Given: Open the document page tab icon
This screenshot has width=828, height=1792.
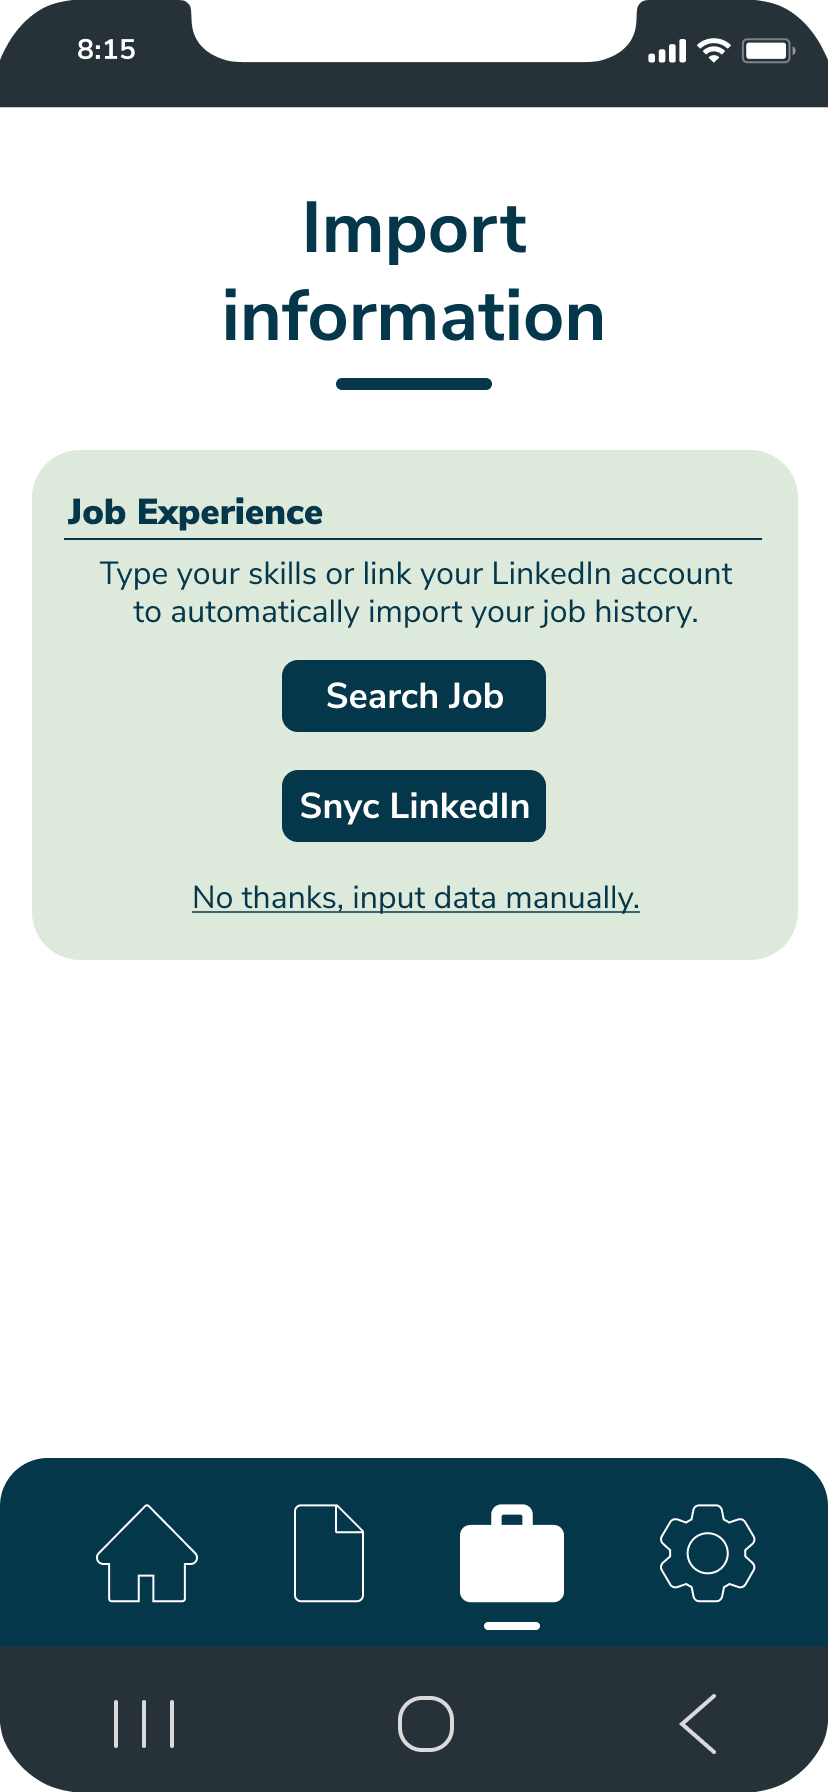Looking at the screenshot, I should point(329,1554).
